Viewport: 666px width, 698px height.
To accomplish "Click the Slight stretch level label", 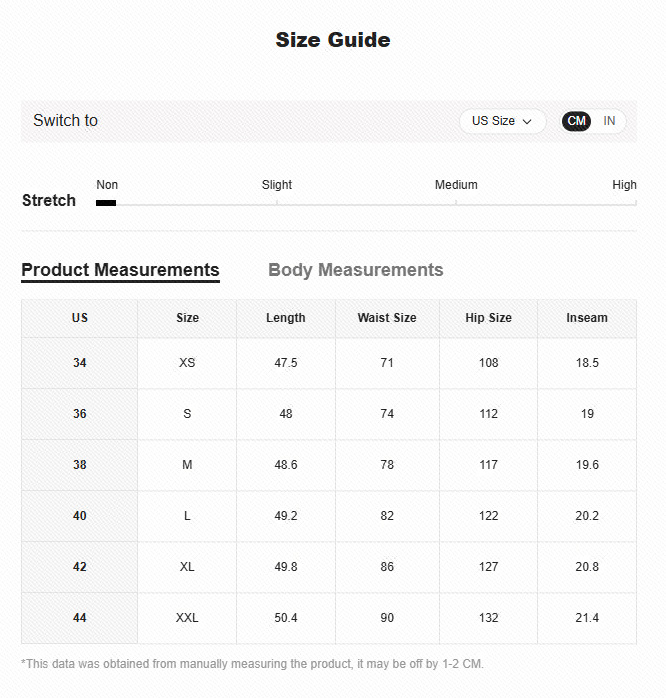I will click(x=277, y=185).
